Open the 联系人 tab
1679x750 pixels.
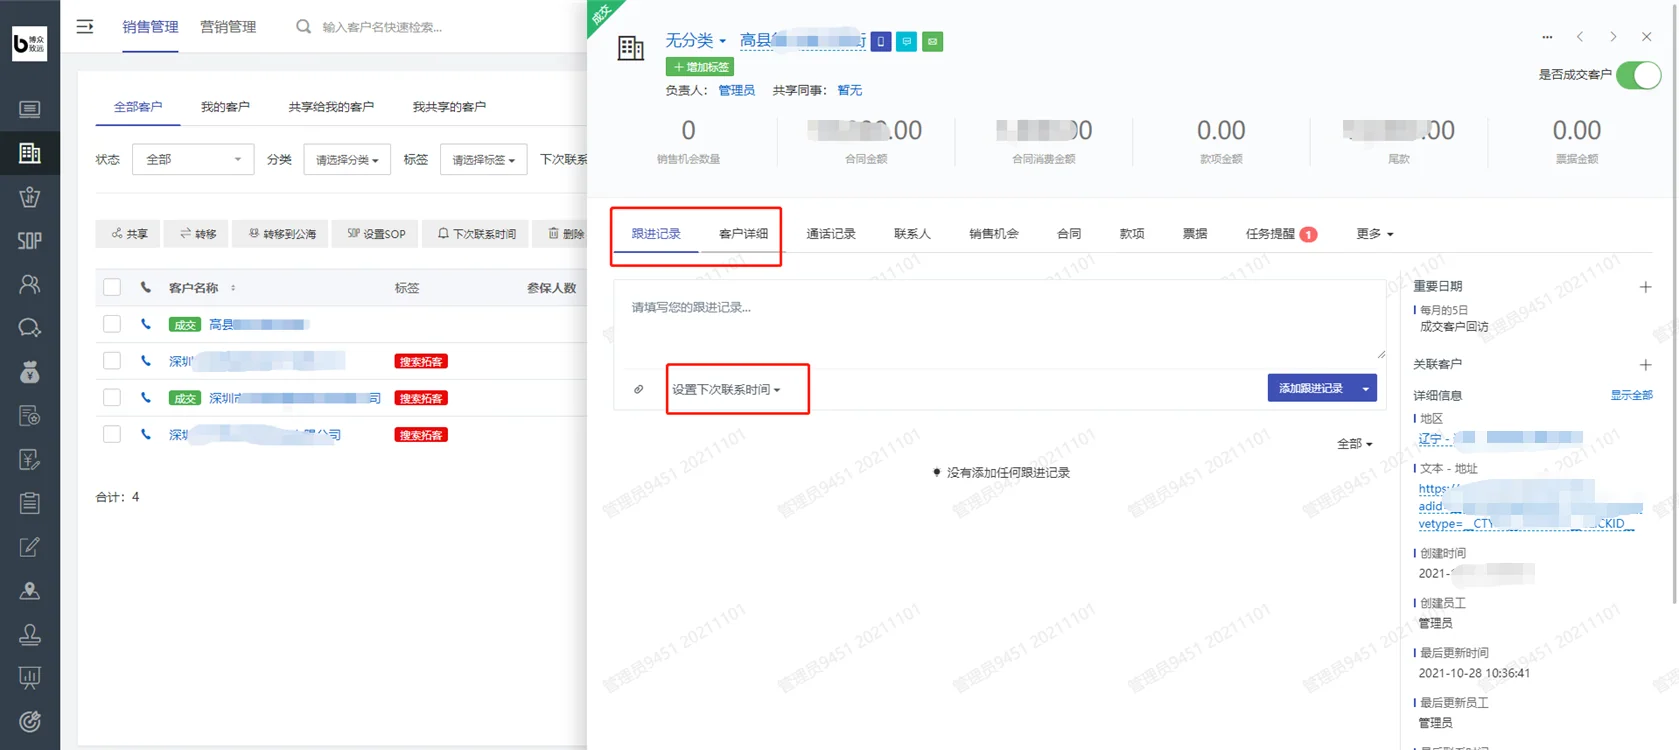pyautogui.click(x=912, y=234)
